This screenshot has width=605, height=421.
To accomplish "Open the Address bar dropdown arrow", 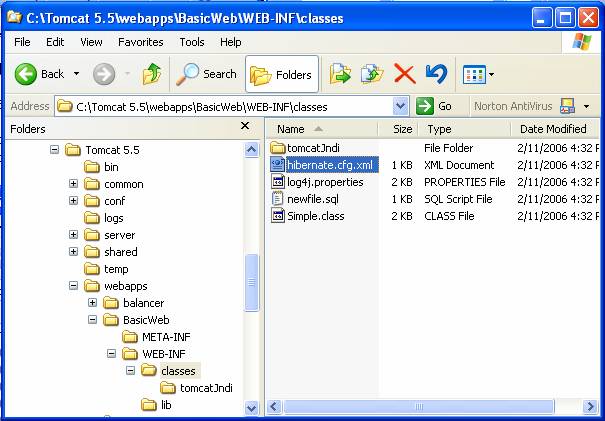I will point(401,106).
